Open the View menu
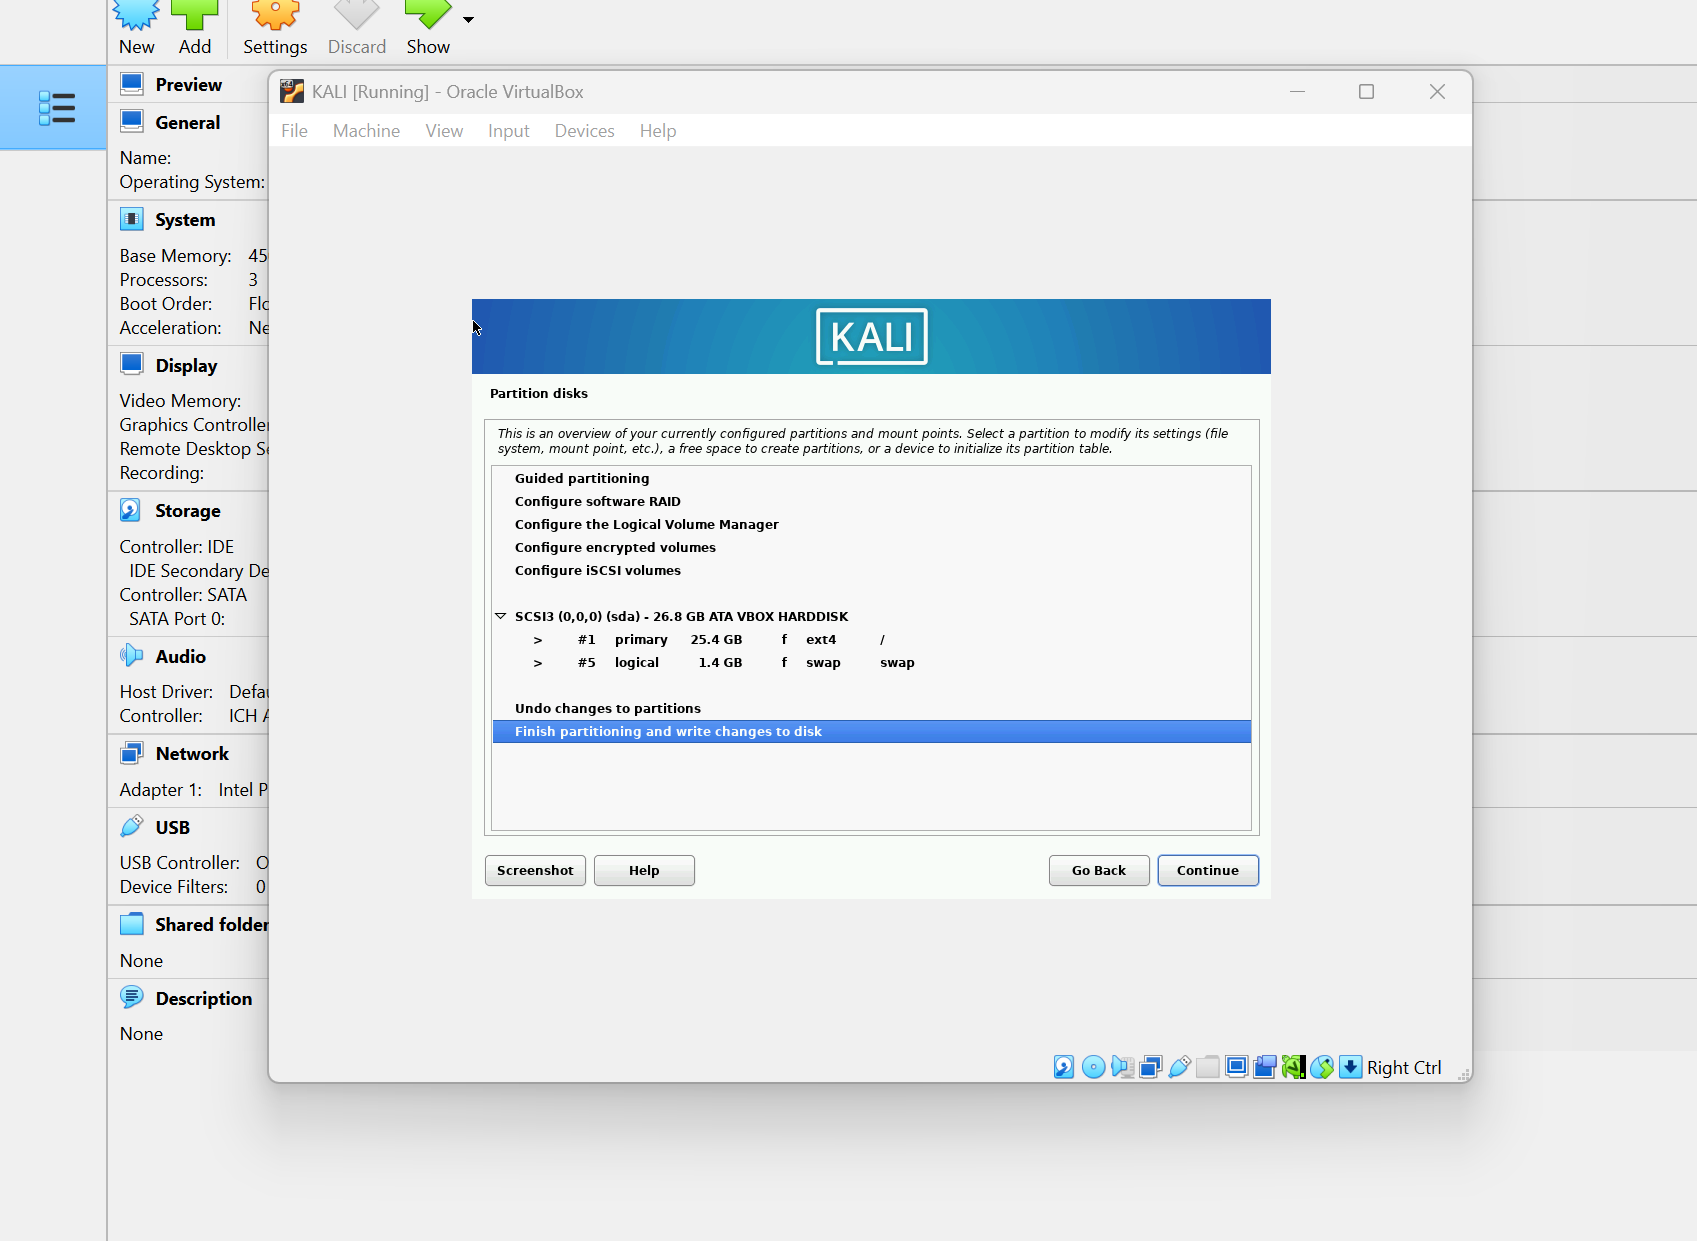1697x1241 pixels. point(444,131)
